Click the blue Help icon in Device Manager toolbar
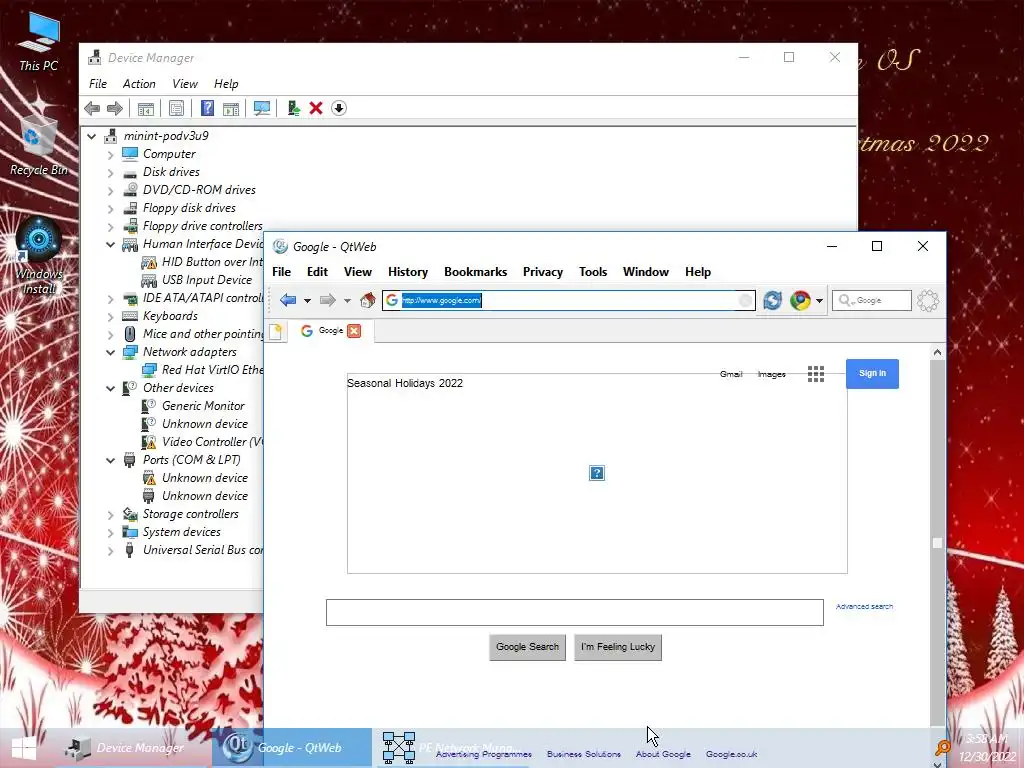 coord(207,108)
